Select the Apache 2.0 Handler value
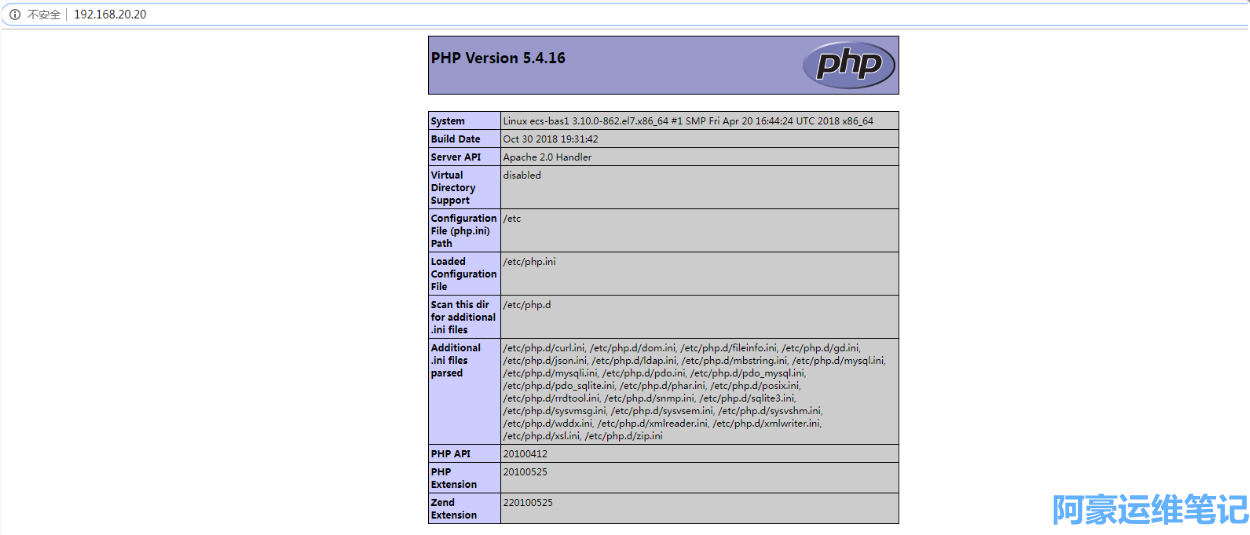This screenshot has height=535, width=1250. [x=547, y=157]
